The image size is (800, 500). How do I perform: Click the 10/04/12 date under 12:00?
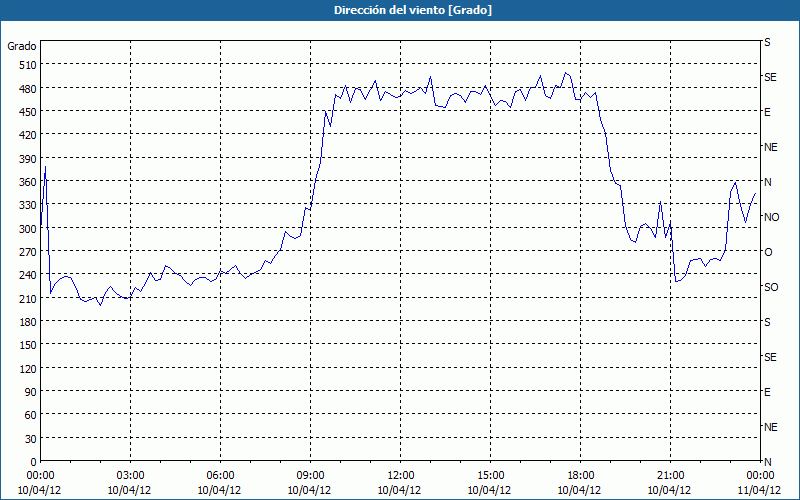[x=399, y=490]
